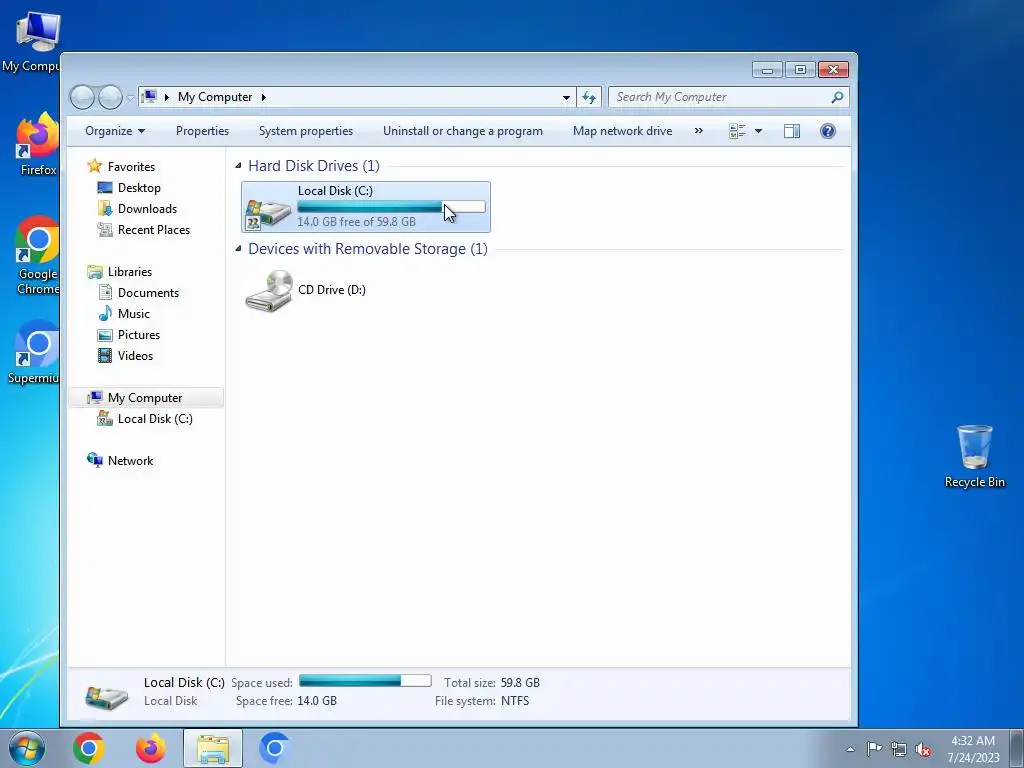This screenshot has height=768, width=1024.
Task: Click the Network icon in navigation pane
Action: tap(95, 460)
